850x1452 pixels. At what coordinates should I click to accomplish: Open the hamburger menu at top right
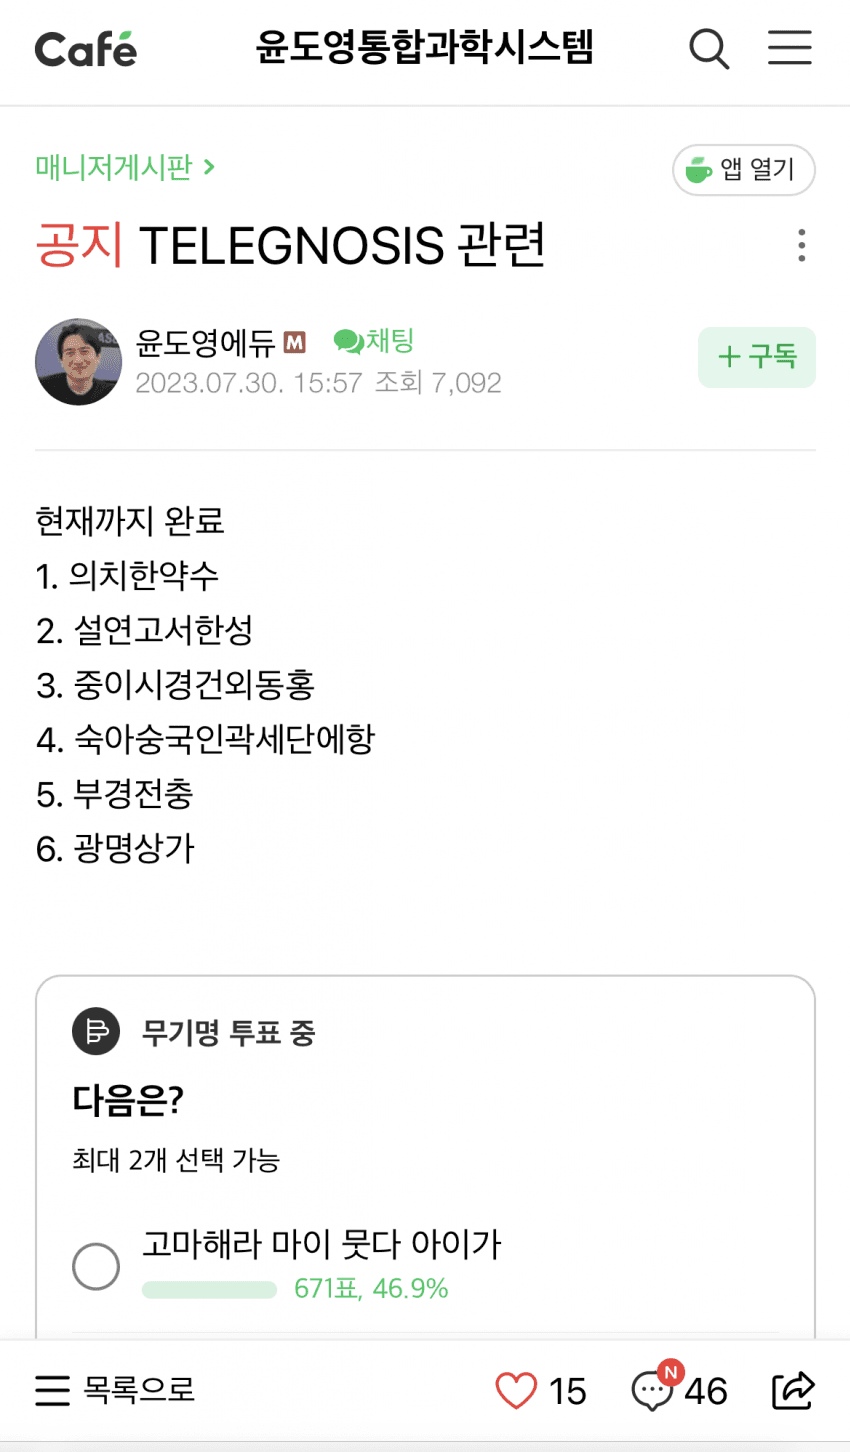coord(789,48)
